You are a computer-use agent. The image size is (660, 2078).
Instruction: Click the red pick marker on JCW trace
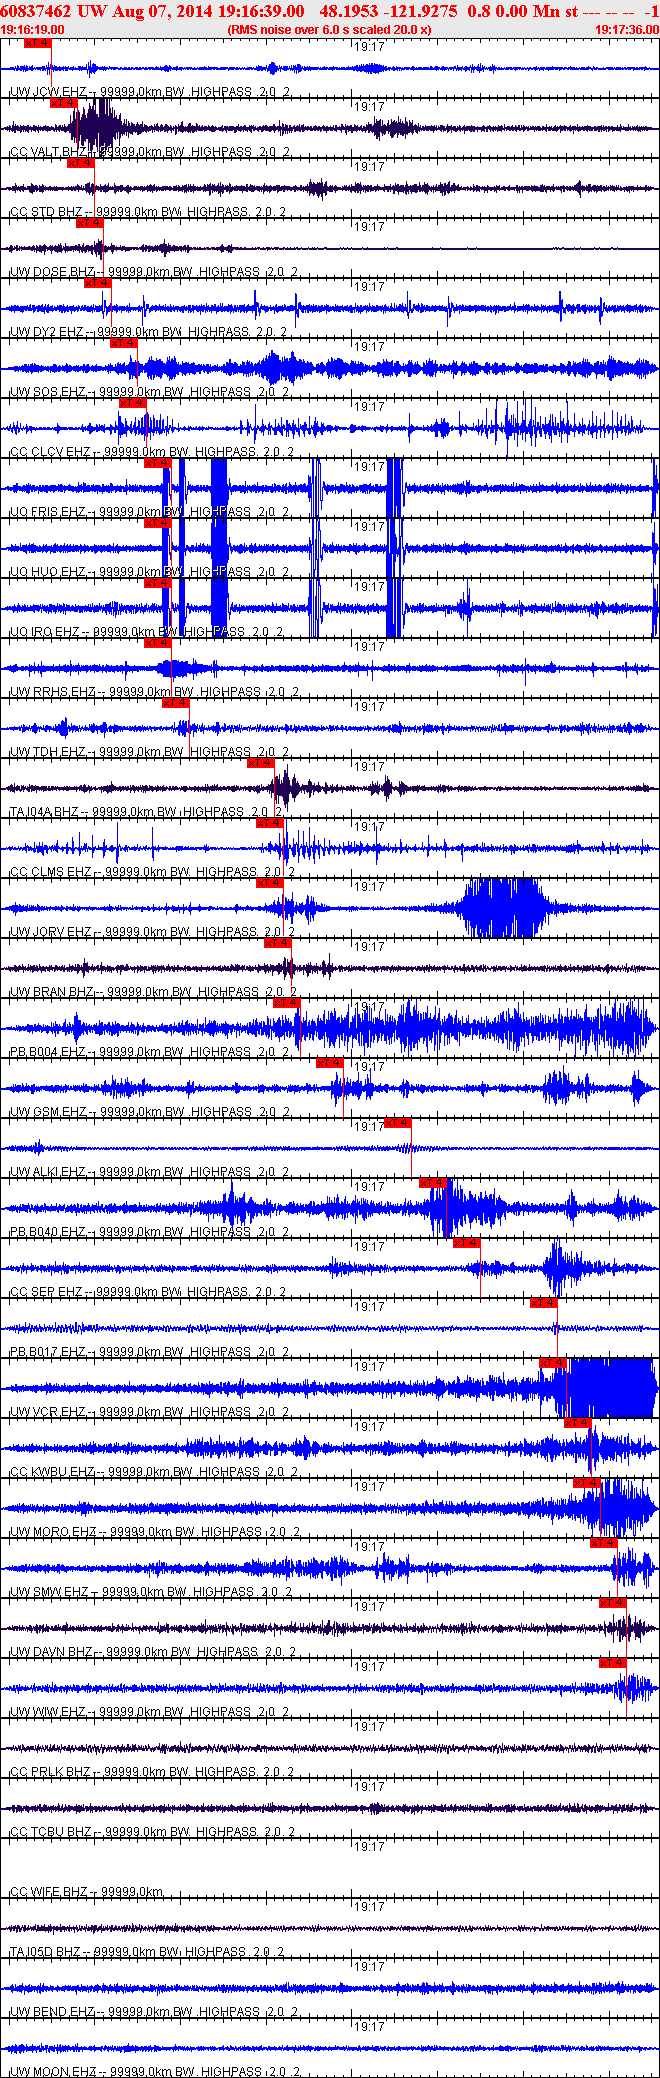click(37, 44)
